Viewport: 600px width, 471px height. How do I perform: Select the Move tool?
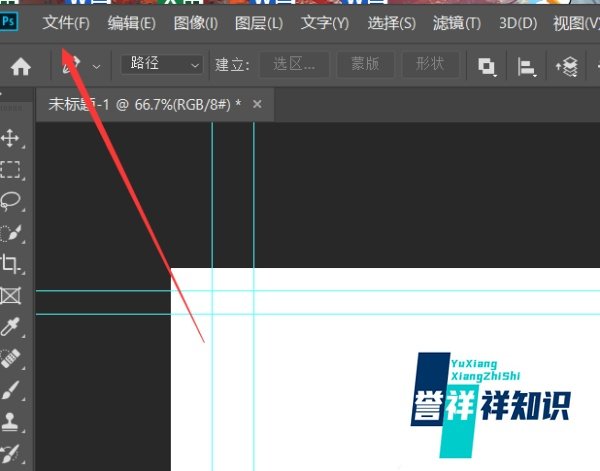[11, 138]
